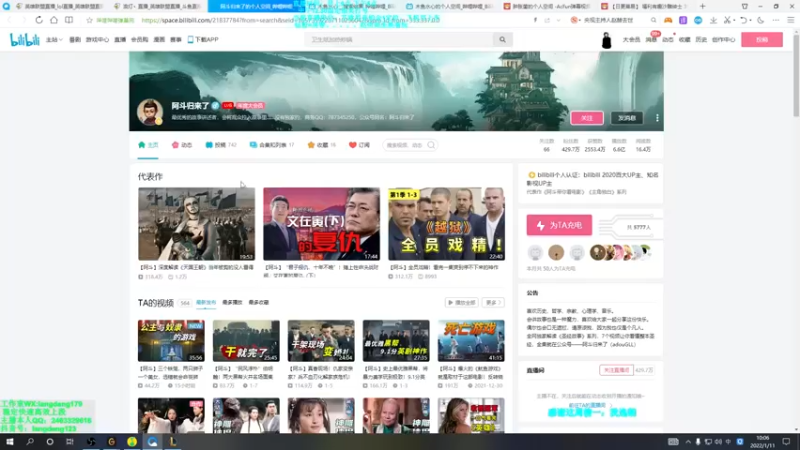Click the 为TA充电 button
The image size is (800, 450).
[x=559, y=225]
